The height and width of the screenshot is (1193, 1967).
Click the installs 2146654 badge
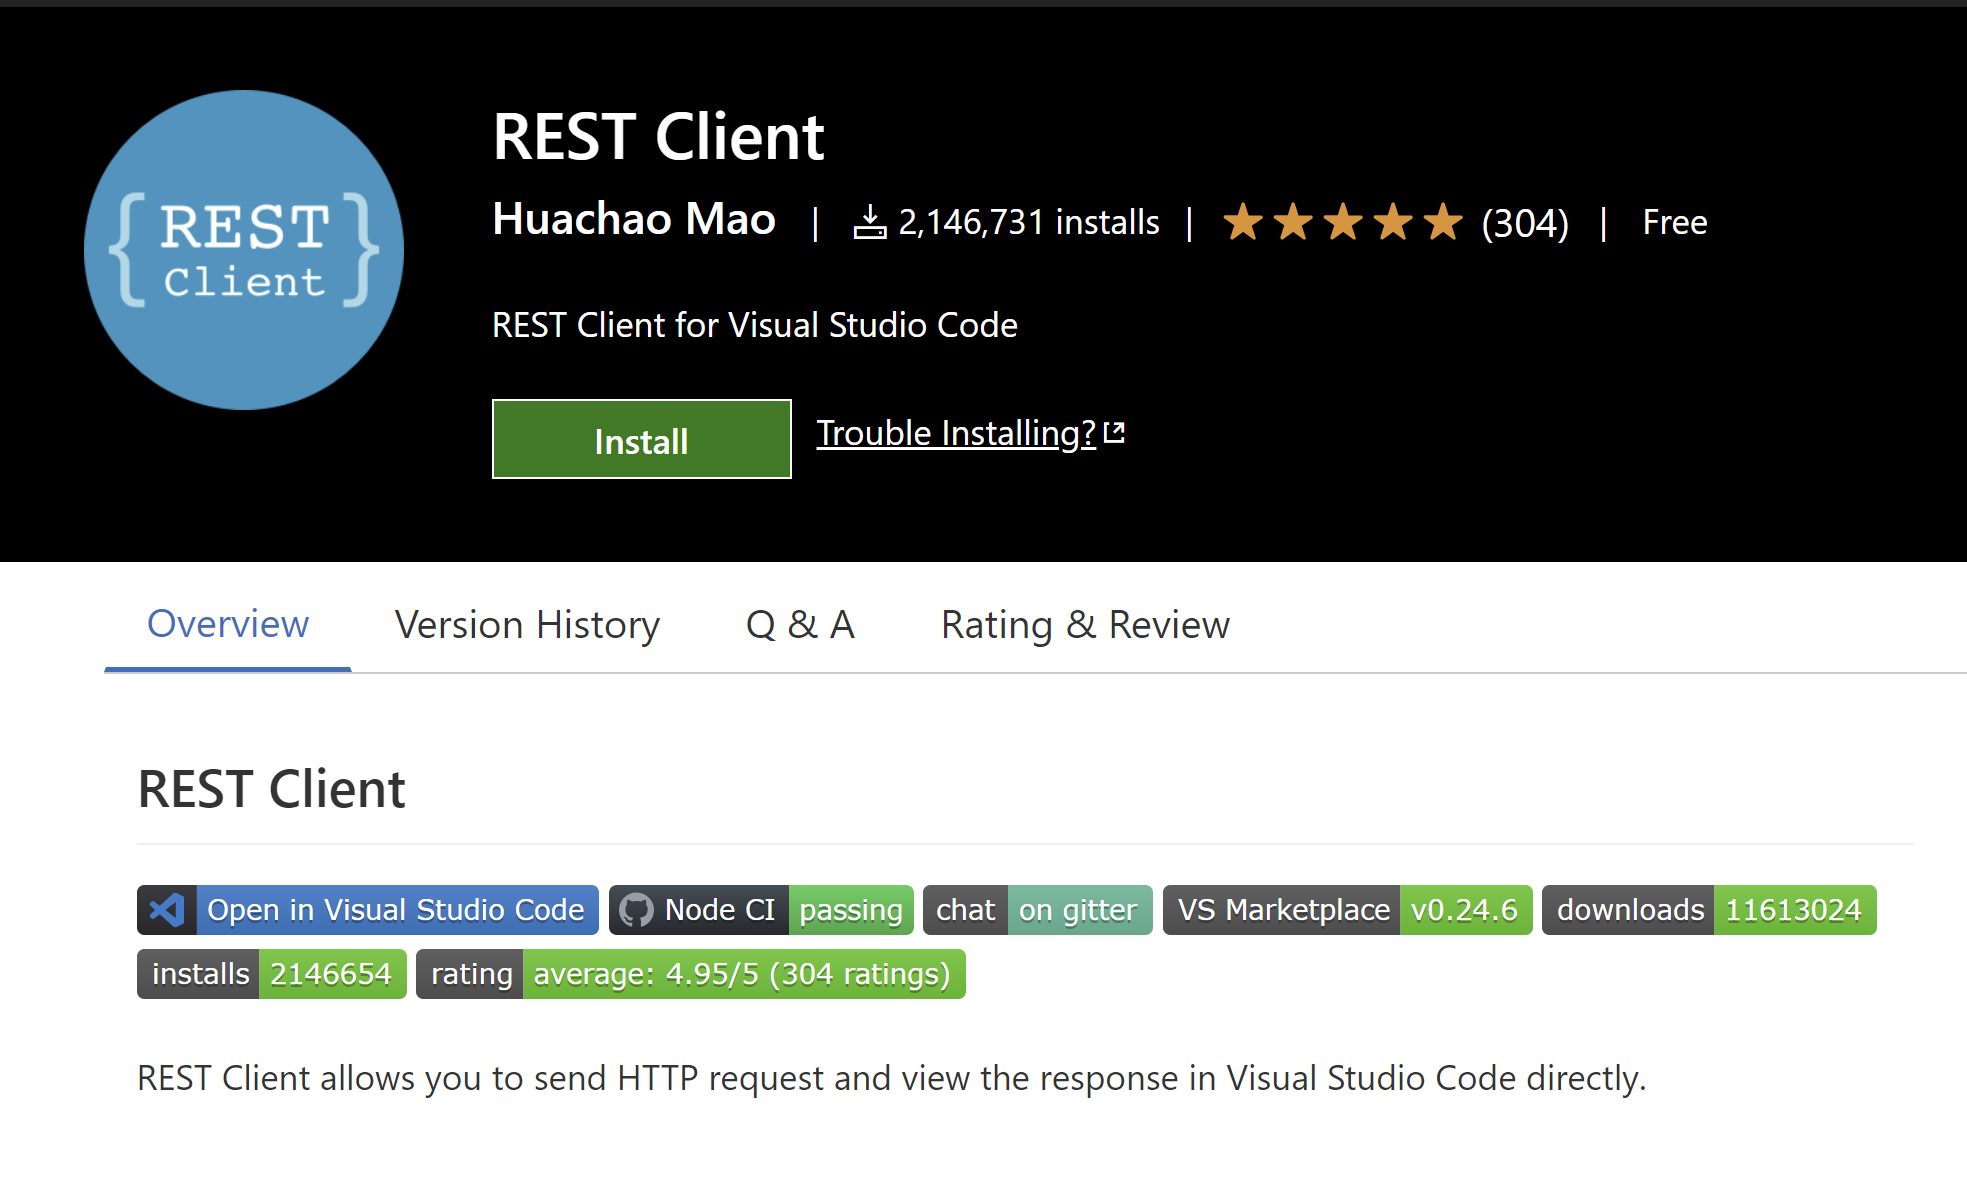click(271, 973)
